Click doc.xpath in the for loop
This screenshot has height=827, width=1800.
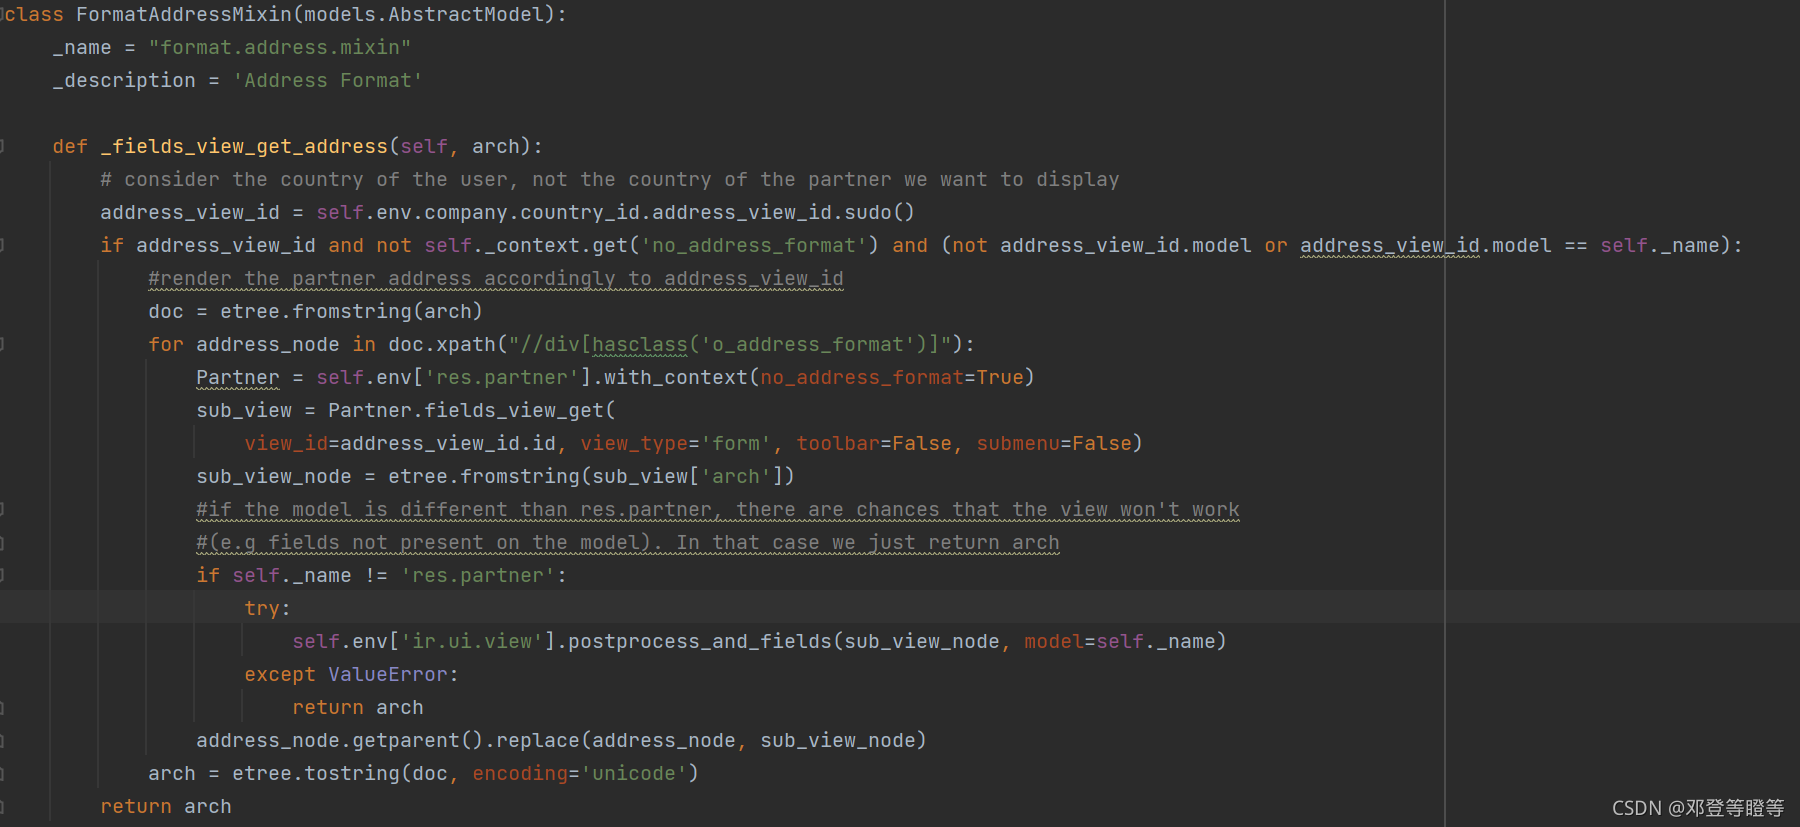point(442,344)
